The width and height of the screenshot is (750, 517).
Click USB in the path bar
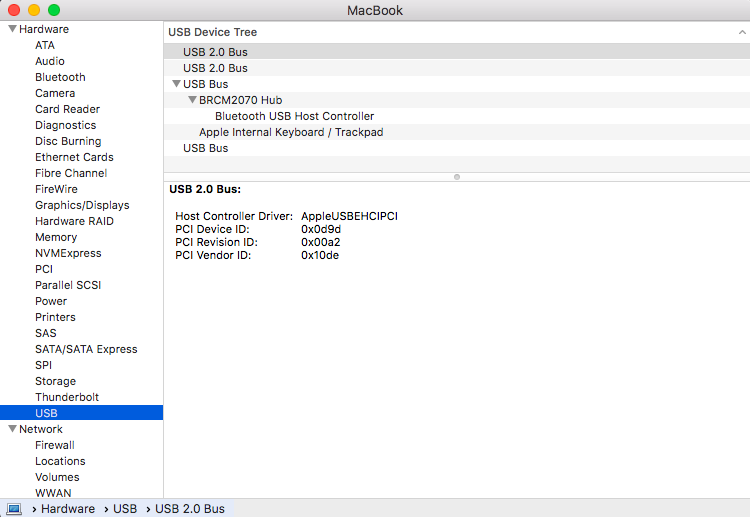click(125, 508)
